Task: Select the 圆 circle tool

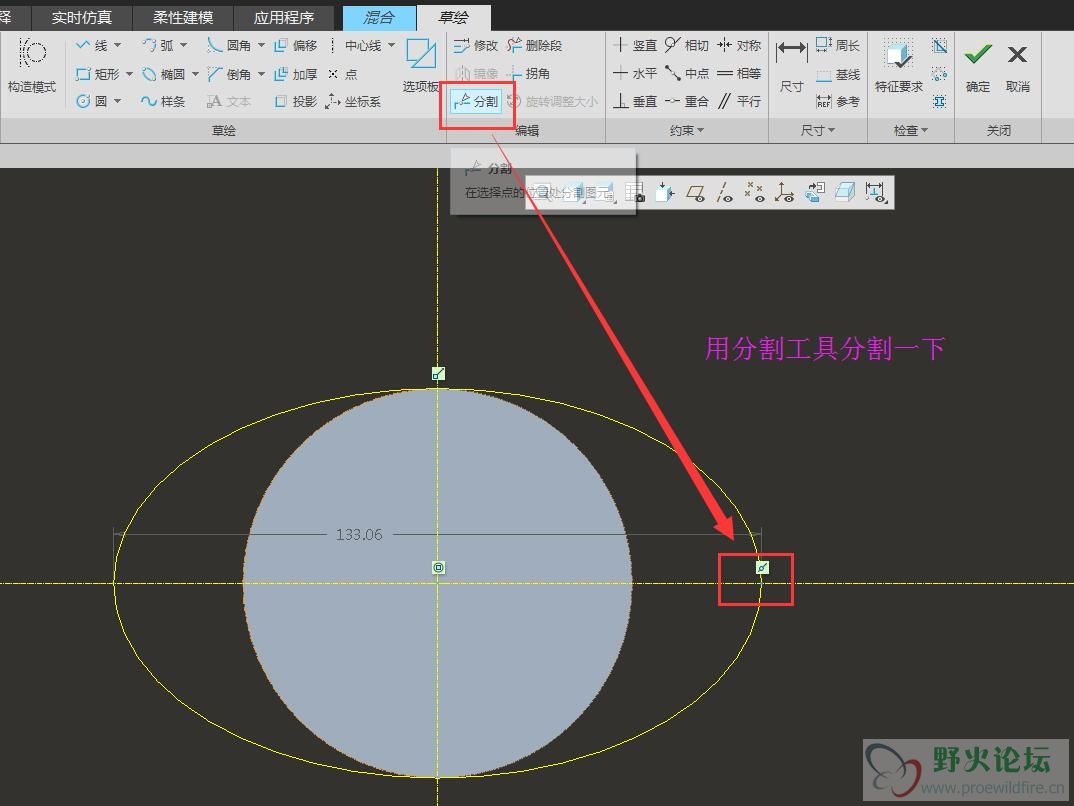Action: click(x=92, y=101)
